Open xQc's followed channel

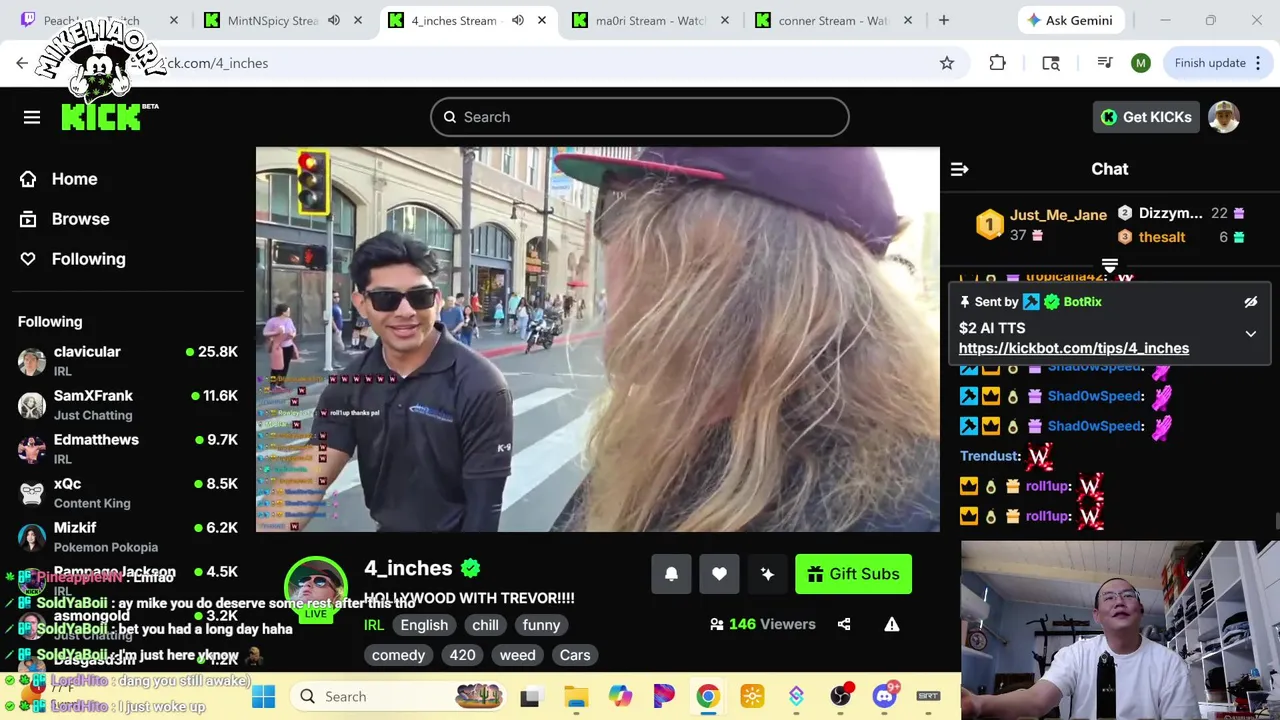[128, 493]
